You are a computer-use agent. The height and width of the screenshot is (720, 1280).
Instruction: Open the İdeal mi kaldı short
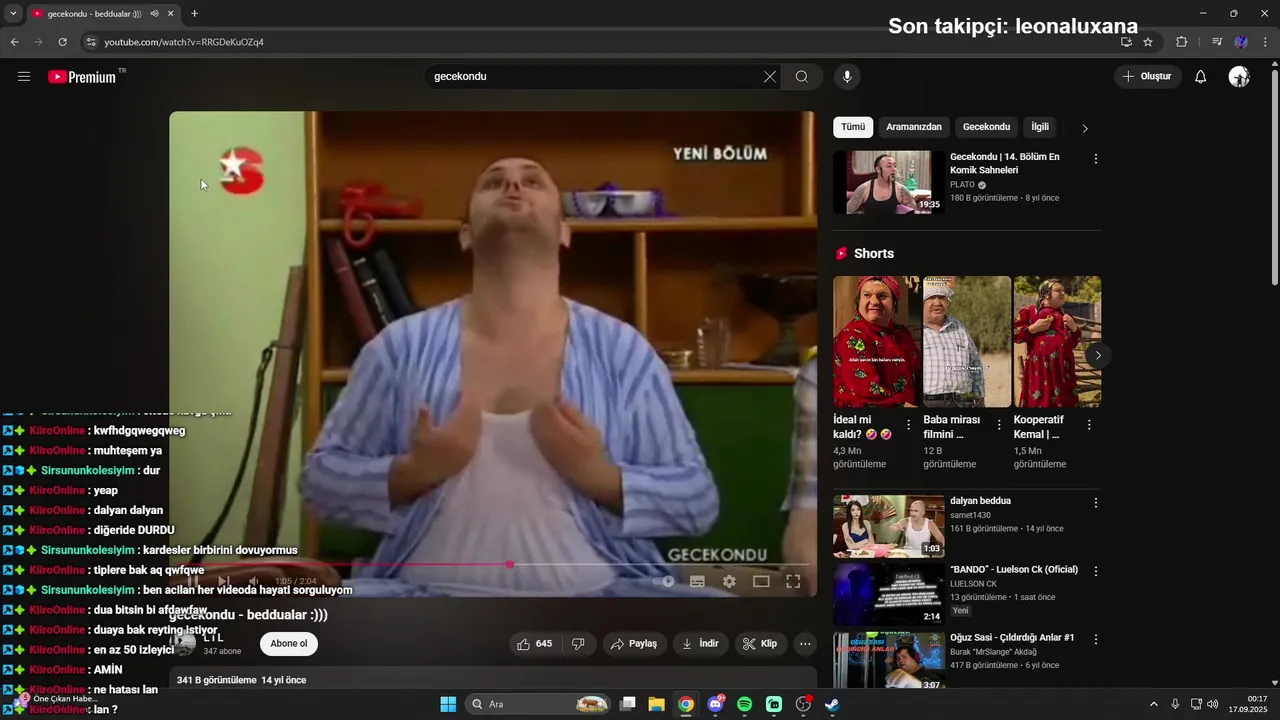pyautogui.click(x=877, y=342)
